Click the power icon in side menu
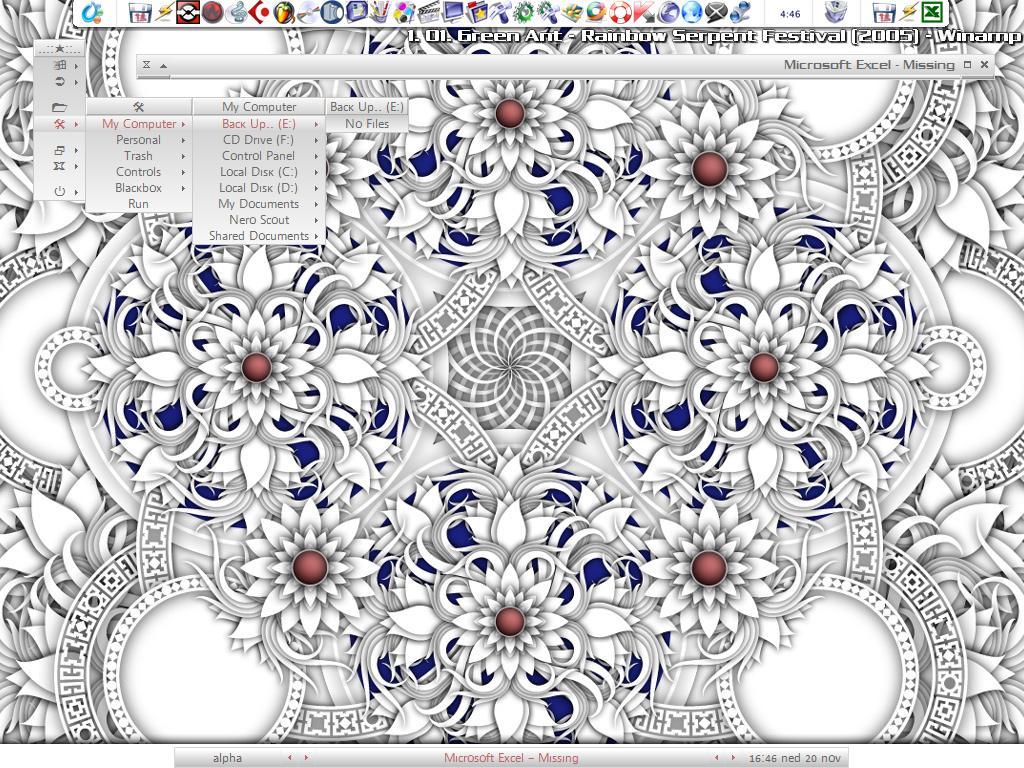 coord(59,191)
